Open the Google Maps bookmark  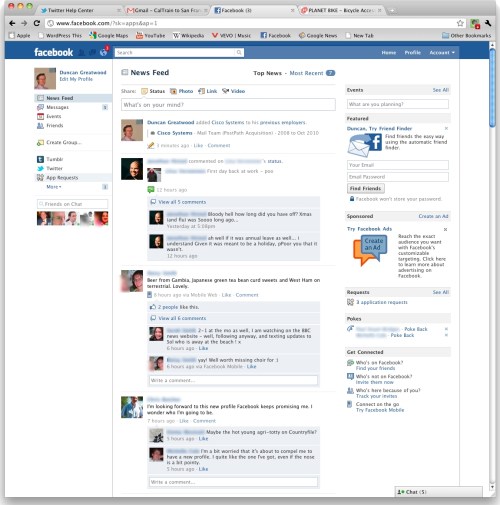[x=108, y=35]
